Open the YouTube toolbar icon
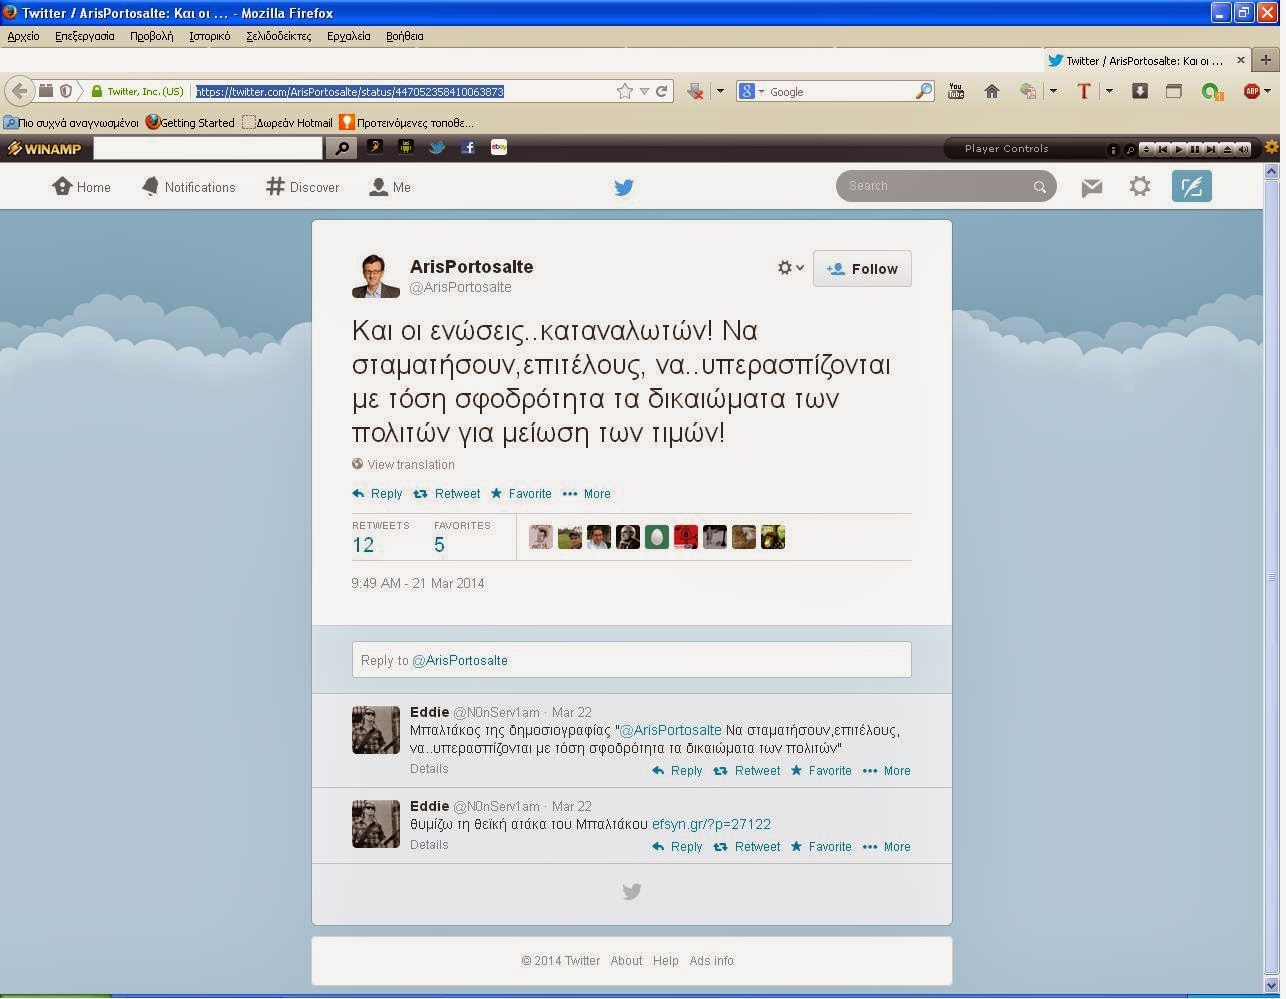Image resolution: width=1286 pixels, height=999 pixels. tap(956, 91)
